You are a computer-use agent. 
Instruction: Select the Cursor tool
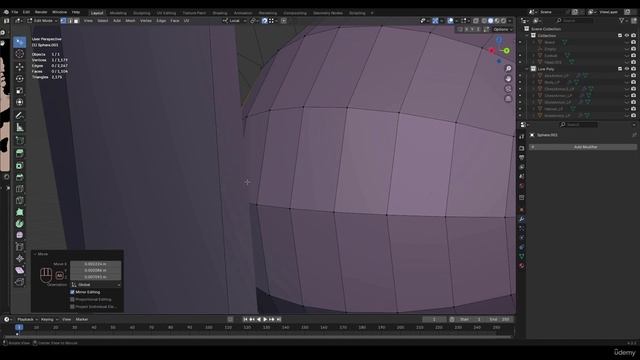coord(19,54)
